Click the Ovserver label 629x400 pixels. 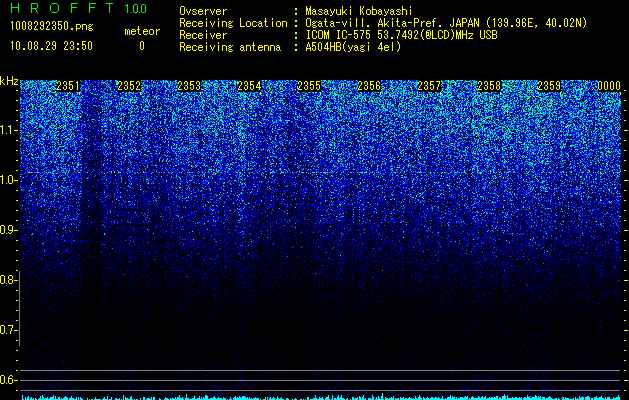click(x=203, y=11)
